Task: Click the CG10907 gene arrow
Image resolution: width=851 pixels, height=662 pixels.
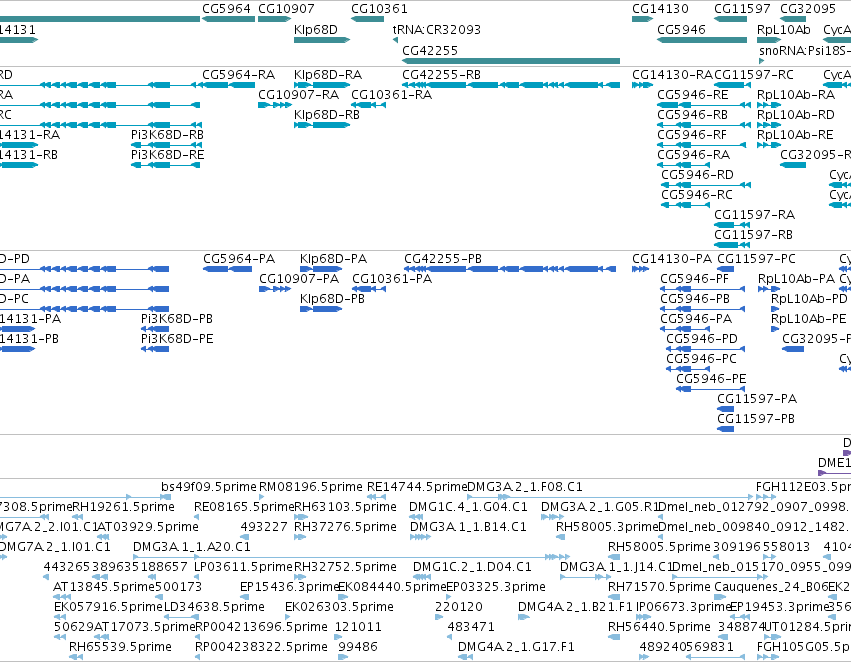Action: (x=275, y=20)
